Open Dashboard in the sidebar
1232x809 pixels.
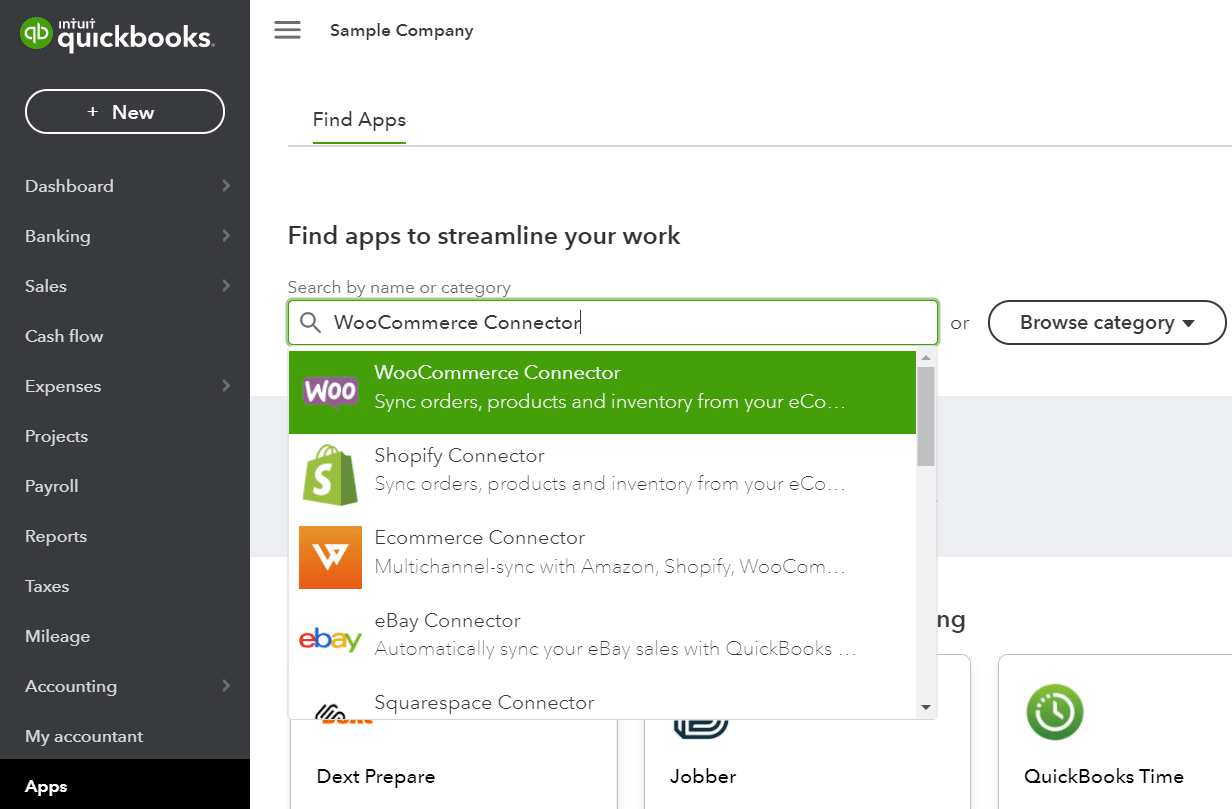tap(125, 186)
